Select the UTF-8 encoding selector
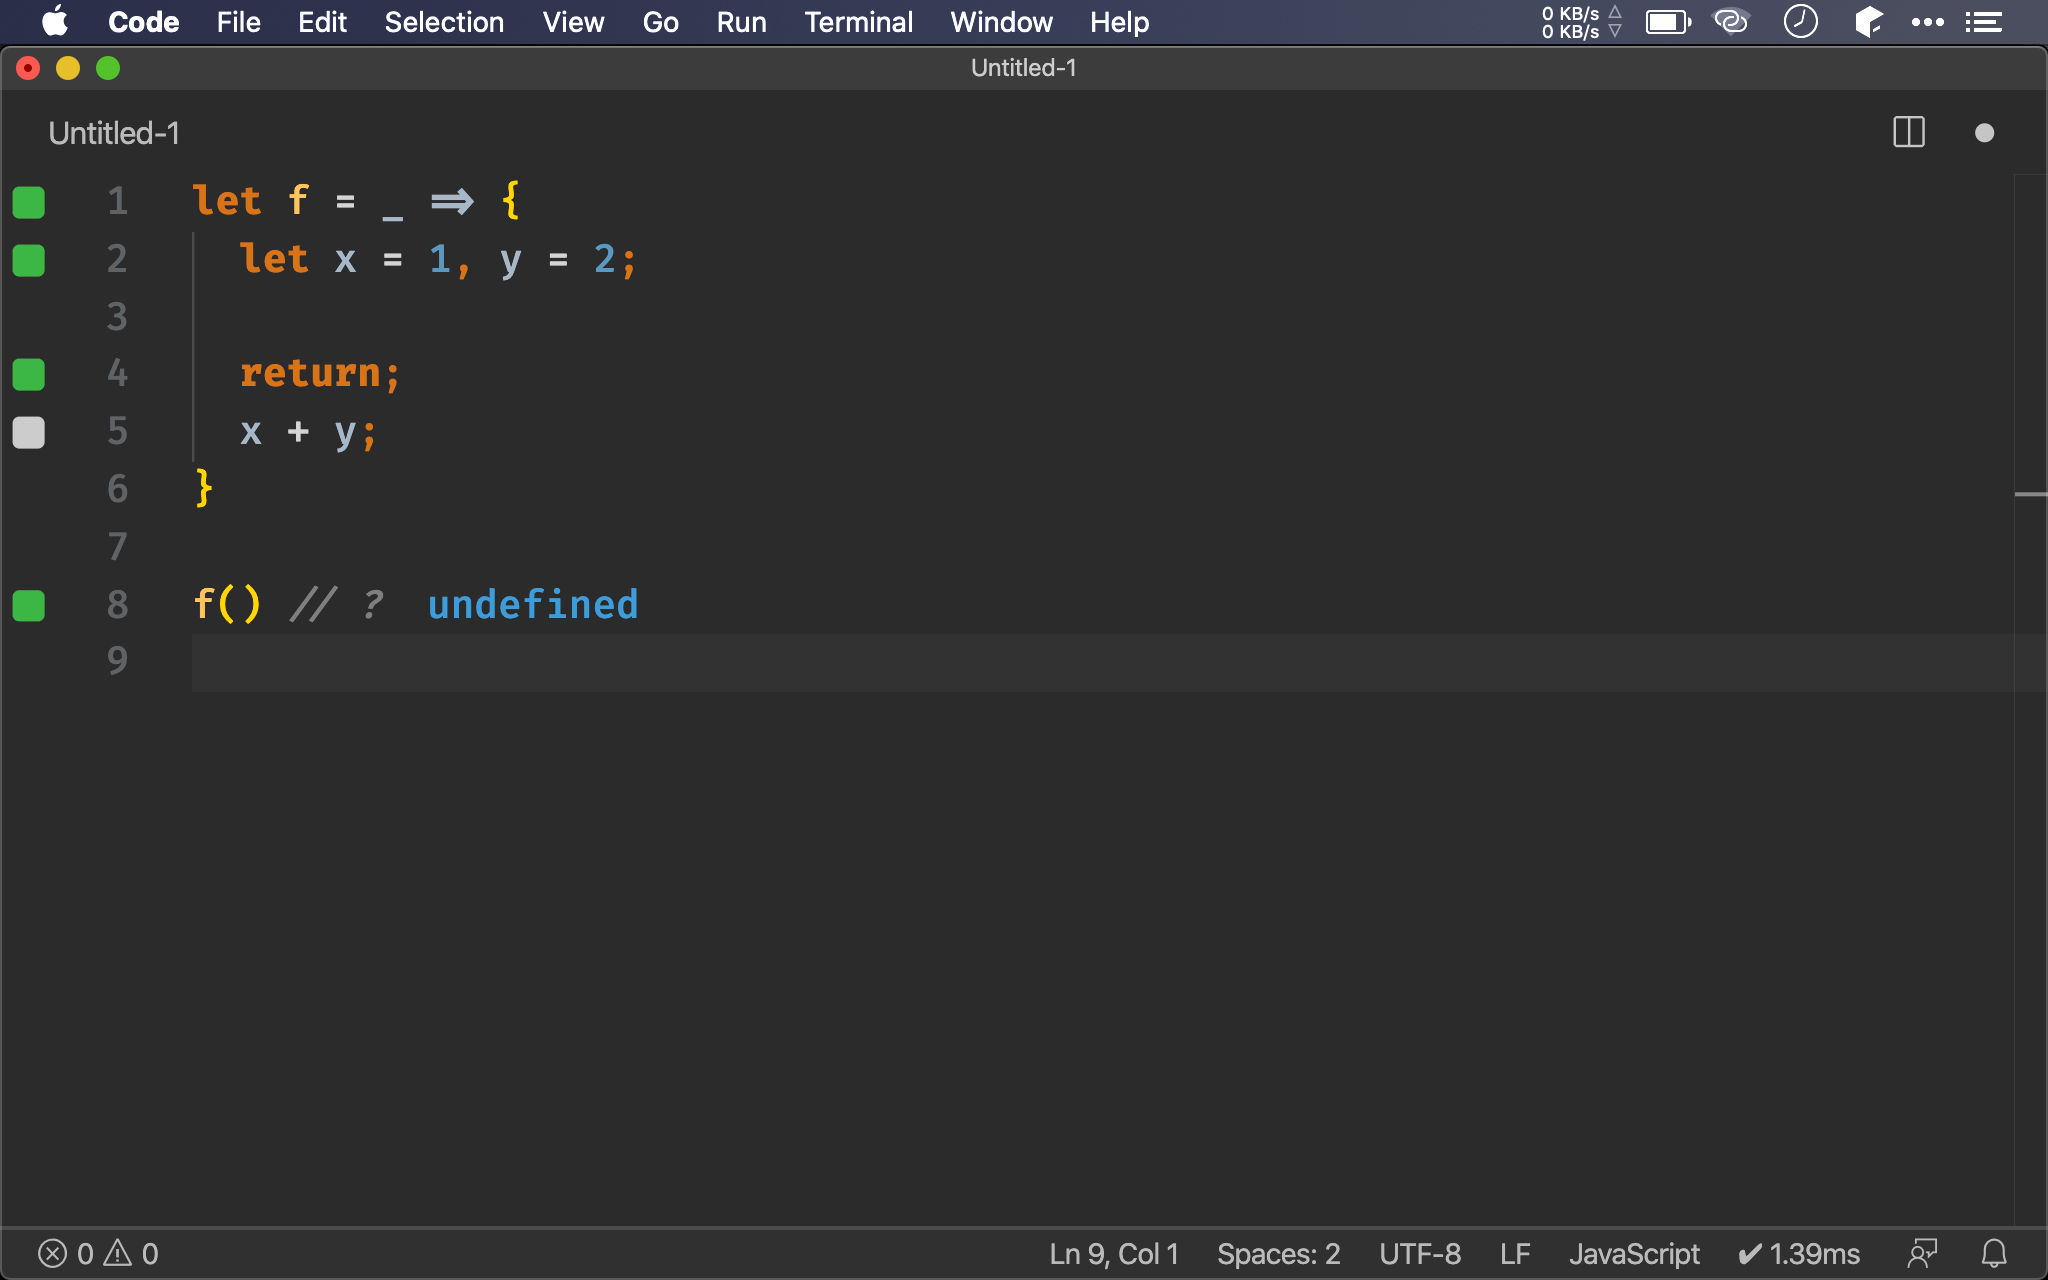 click(1419, 1253)
